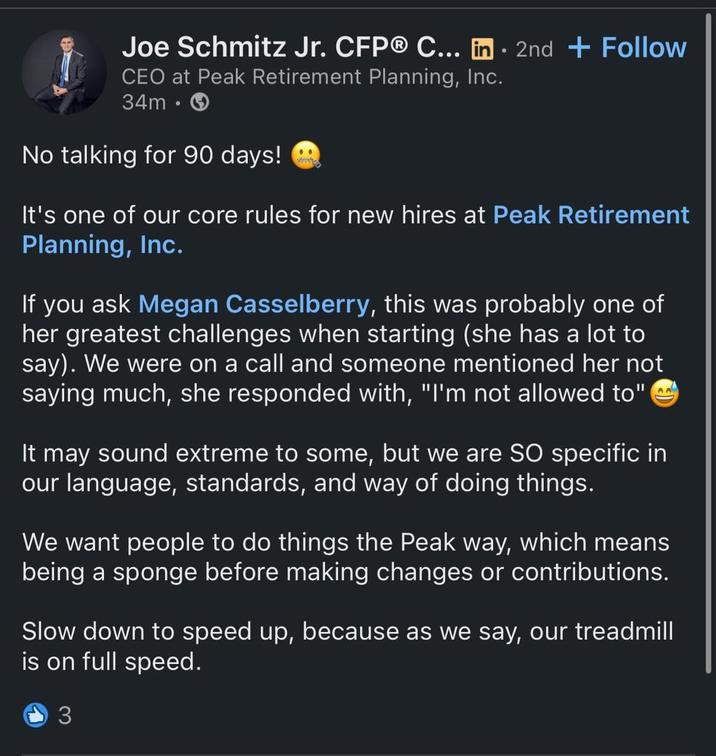
Task: Click the sweat-smile emoji
Action: [664, 394]
